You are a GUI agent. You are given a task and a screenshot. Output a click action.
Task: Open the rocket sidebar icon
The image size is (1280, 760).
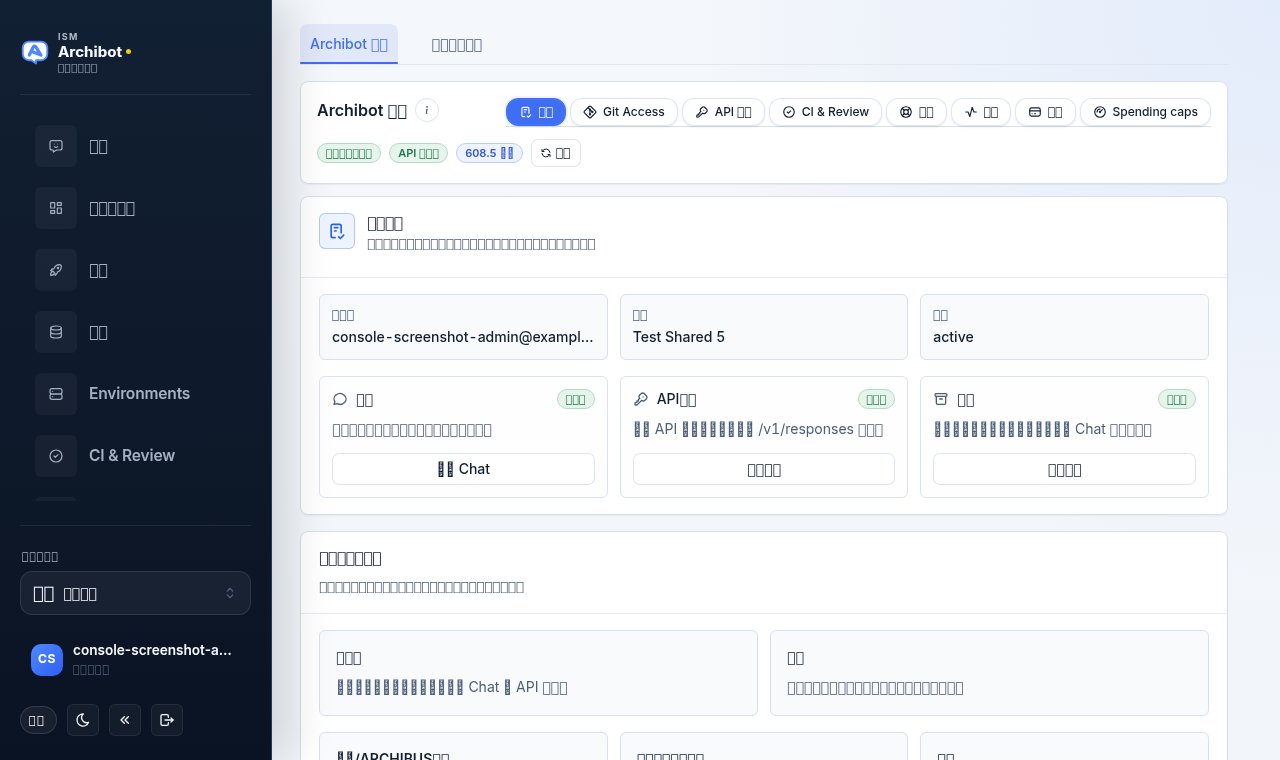pos(56,270)
